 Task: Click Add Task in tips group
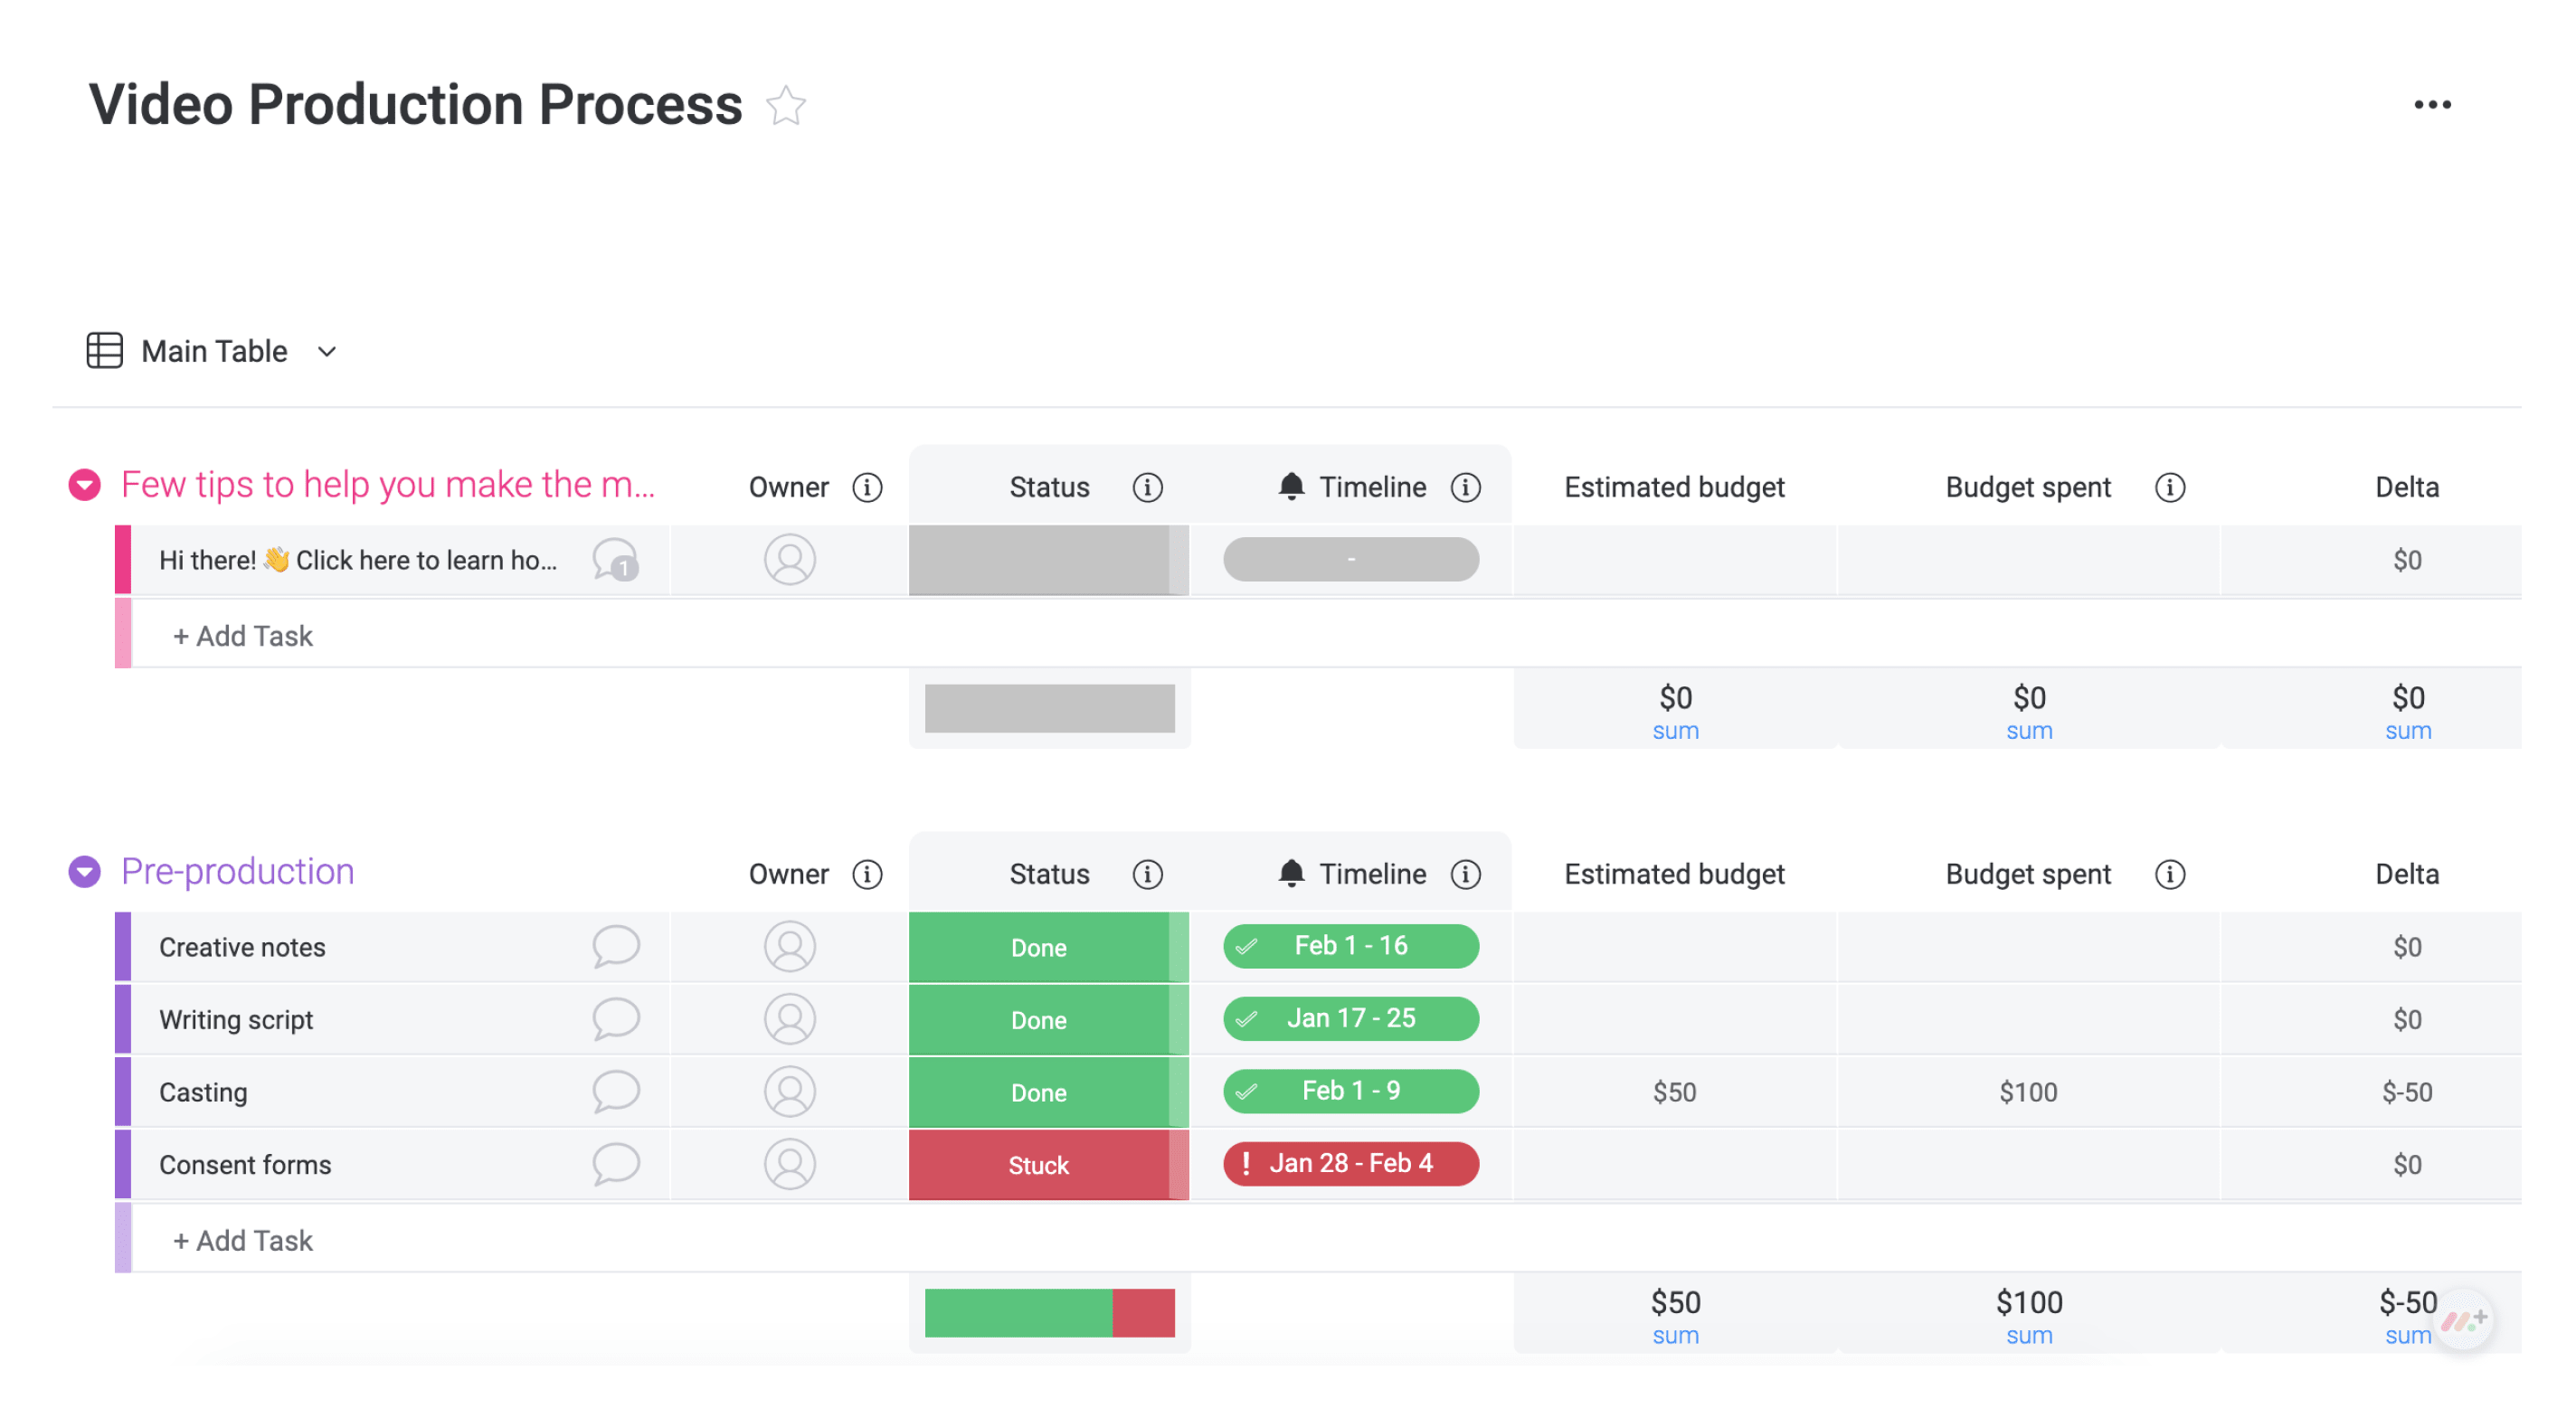pyautogui.click(x=242, y=635)
